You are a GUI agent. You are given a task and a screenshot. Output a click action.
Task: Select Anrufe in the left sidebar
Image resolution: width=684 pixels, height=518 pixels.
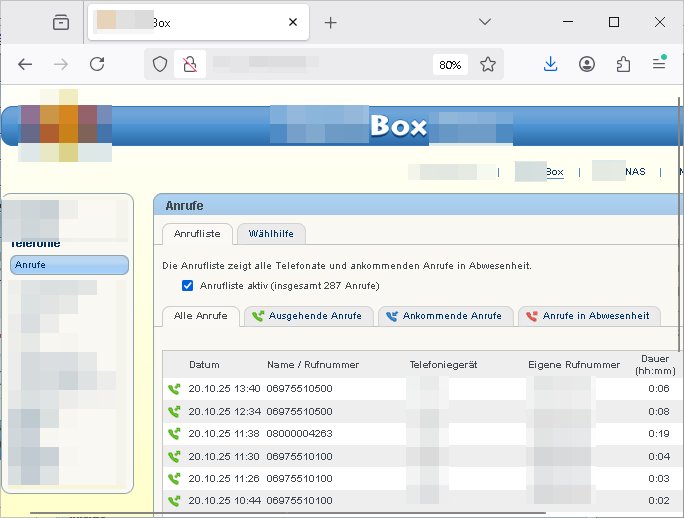click(x=69, y=265)
